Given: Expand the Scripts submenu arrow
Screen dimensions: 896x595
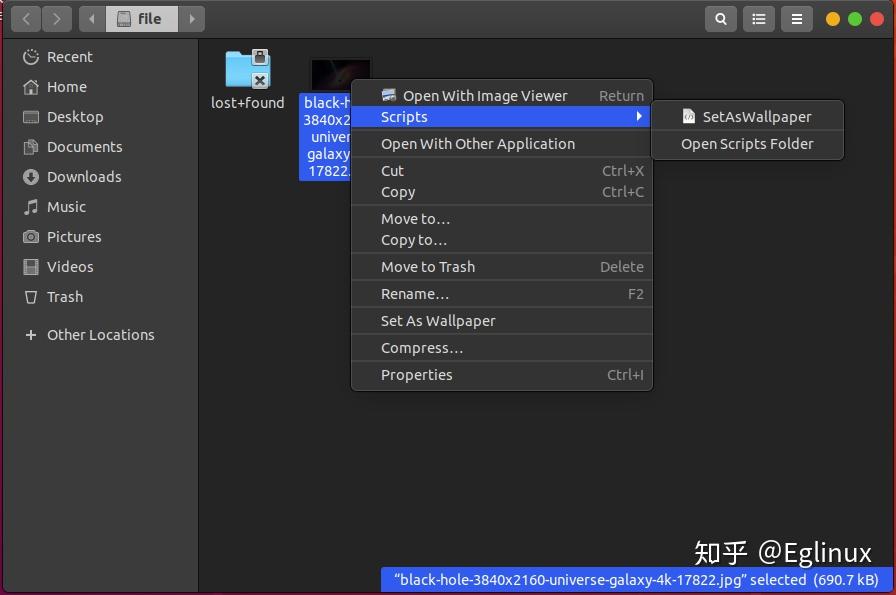Looking at the screenshot, I should [639, 117].
